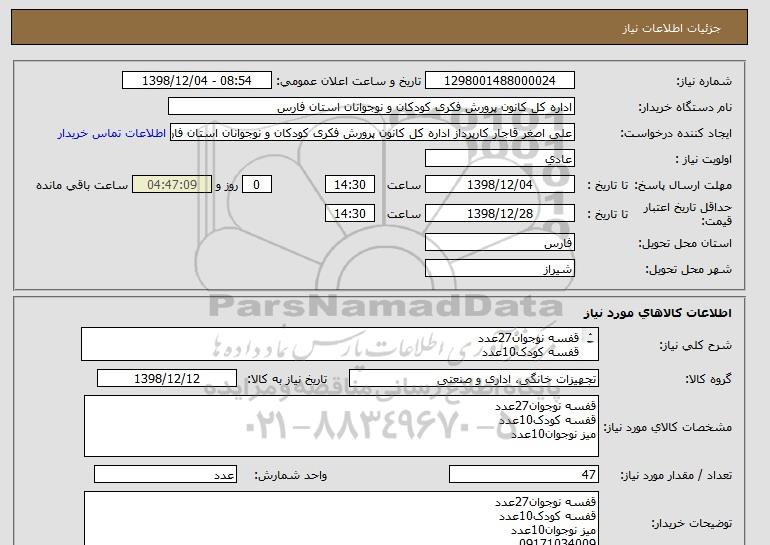Click the تاریخ و ساعت اعلان عمومی label
Viewport: 770px width, 545px height.
pos(349,82)
